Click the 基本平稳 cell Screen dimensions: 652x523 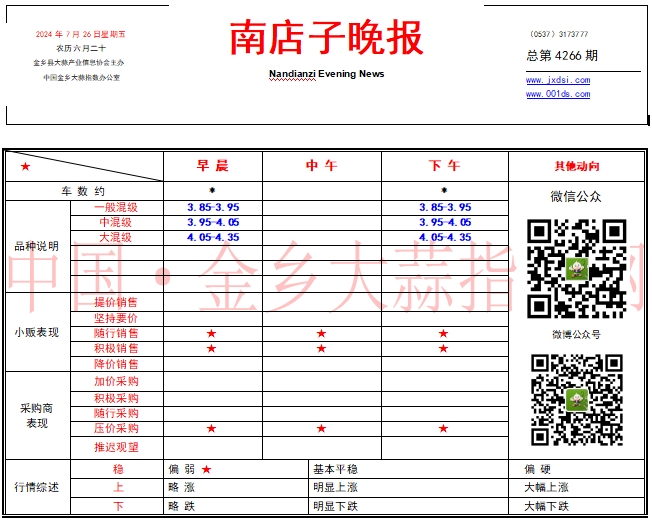pyautogui.click(x=335, y=469)
